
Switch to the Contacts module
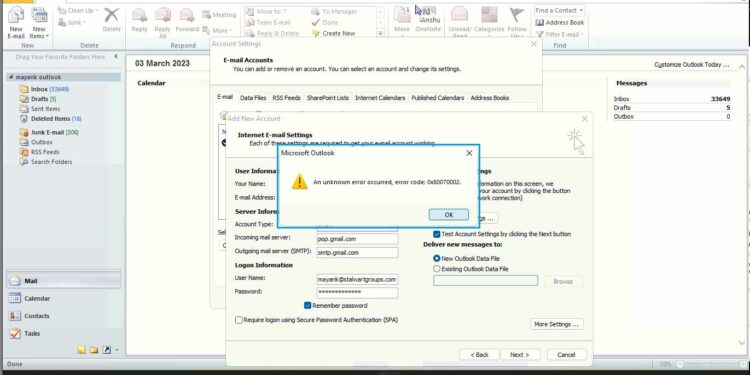[63, 316]
